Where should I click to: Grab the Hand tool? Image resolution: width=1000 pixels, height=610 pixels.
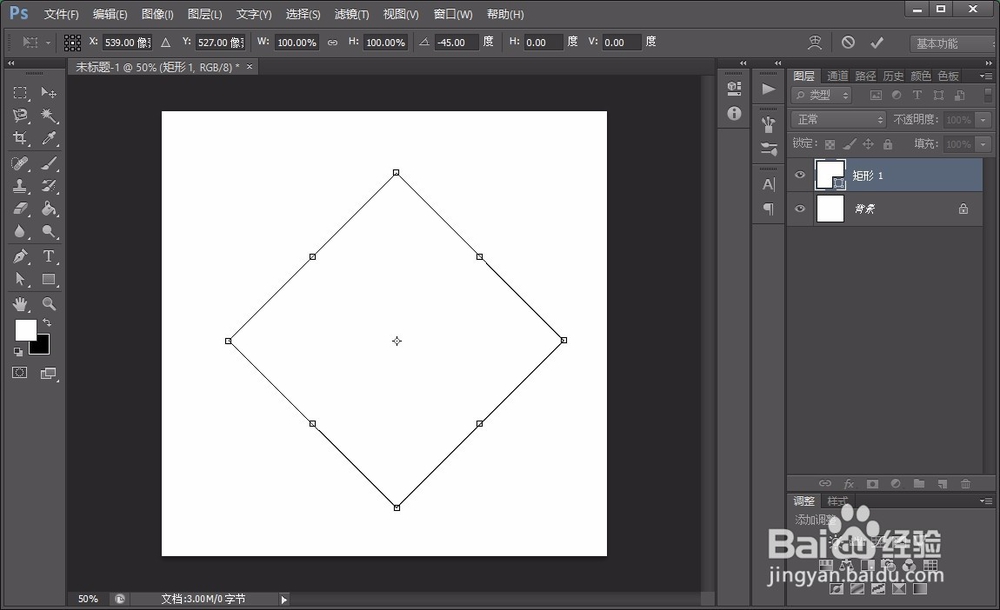(22, 304)
